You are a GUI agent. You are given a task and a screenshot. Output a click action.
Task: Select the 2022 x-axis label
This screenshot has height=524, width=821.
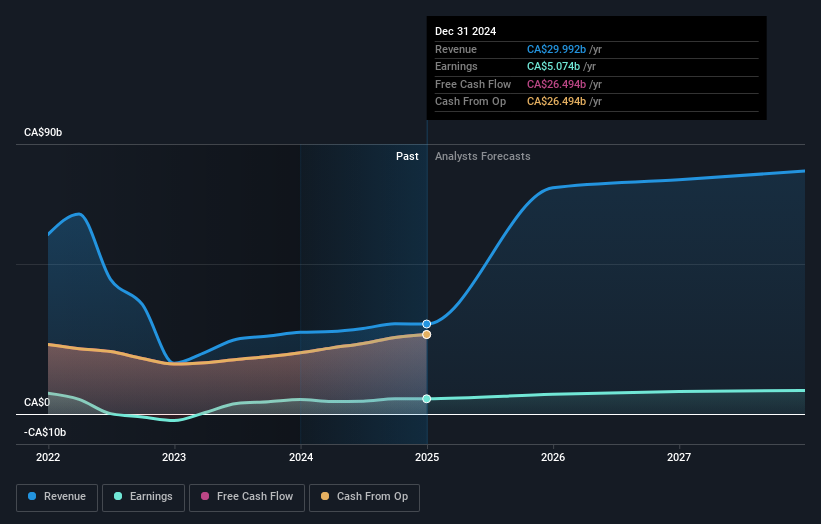[48, 458]
